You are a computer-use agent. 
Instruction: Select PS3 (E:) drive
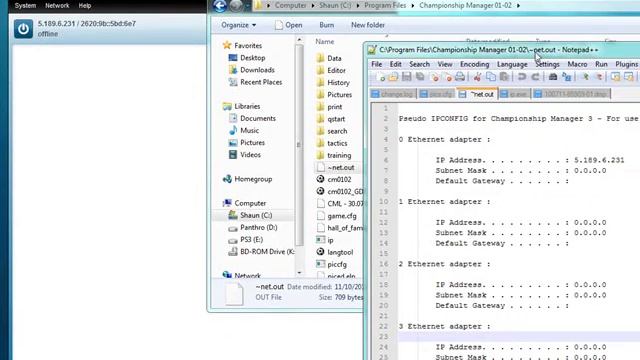[x=246, y=240]
